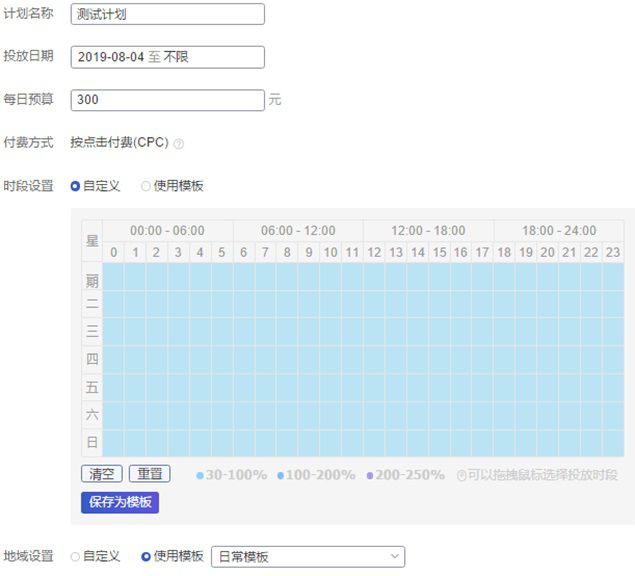
Task: Select 使用模板 radio for 时段设置
Action: pos(146,186)
